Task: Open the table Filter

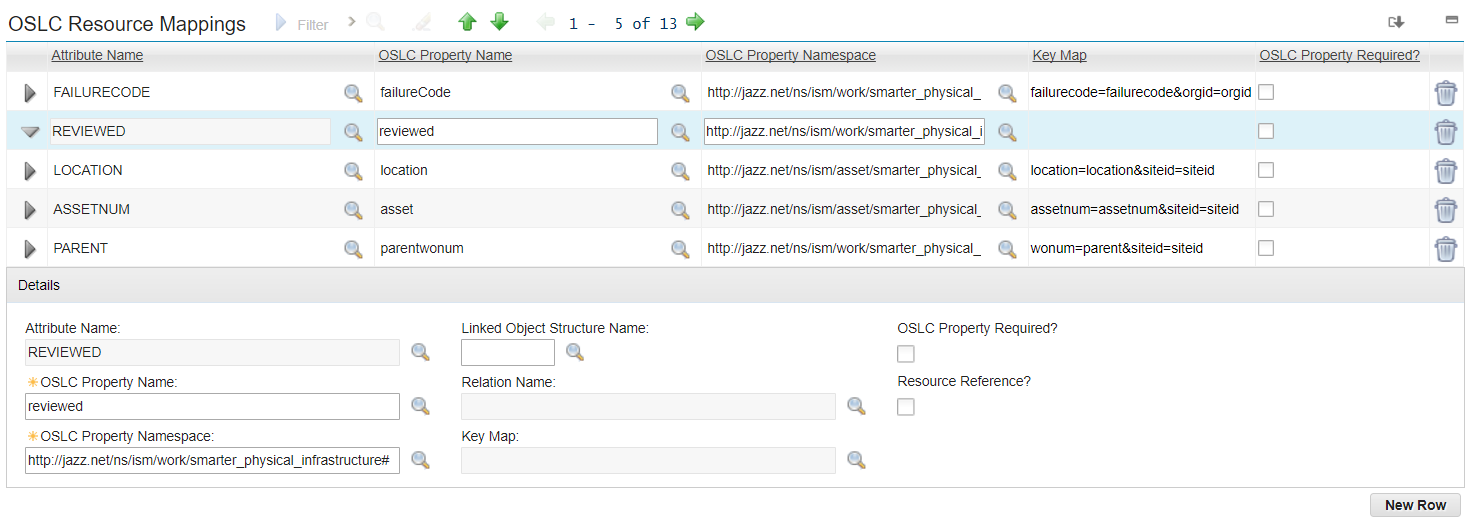Action: coord(303,24)
